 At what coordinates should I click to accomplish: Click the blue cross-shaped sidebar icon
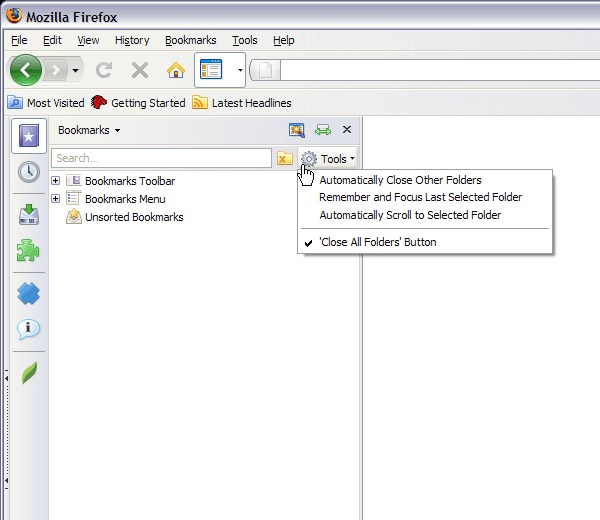click(x=28, y=293)
